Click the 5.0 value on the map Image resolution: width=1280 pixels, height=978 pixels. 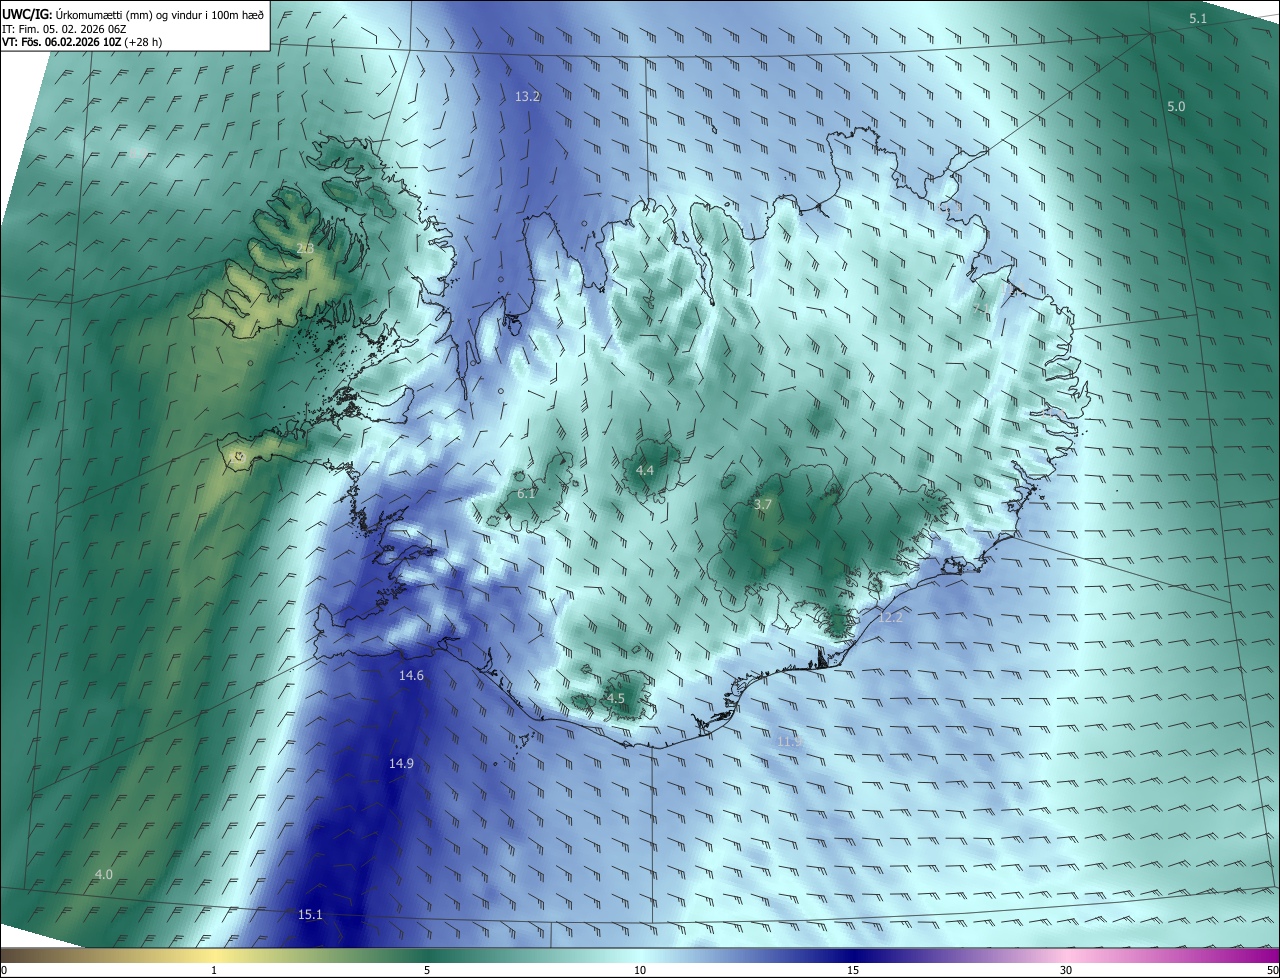1176,106
